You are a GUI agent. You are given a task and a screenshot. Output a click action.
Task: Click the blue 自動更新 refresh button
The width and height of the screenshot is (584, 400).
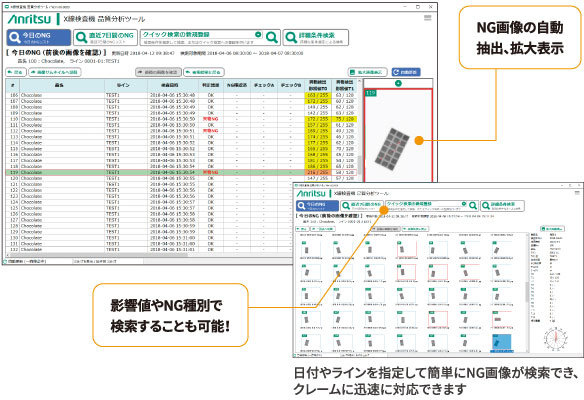(406, 72)
